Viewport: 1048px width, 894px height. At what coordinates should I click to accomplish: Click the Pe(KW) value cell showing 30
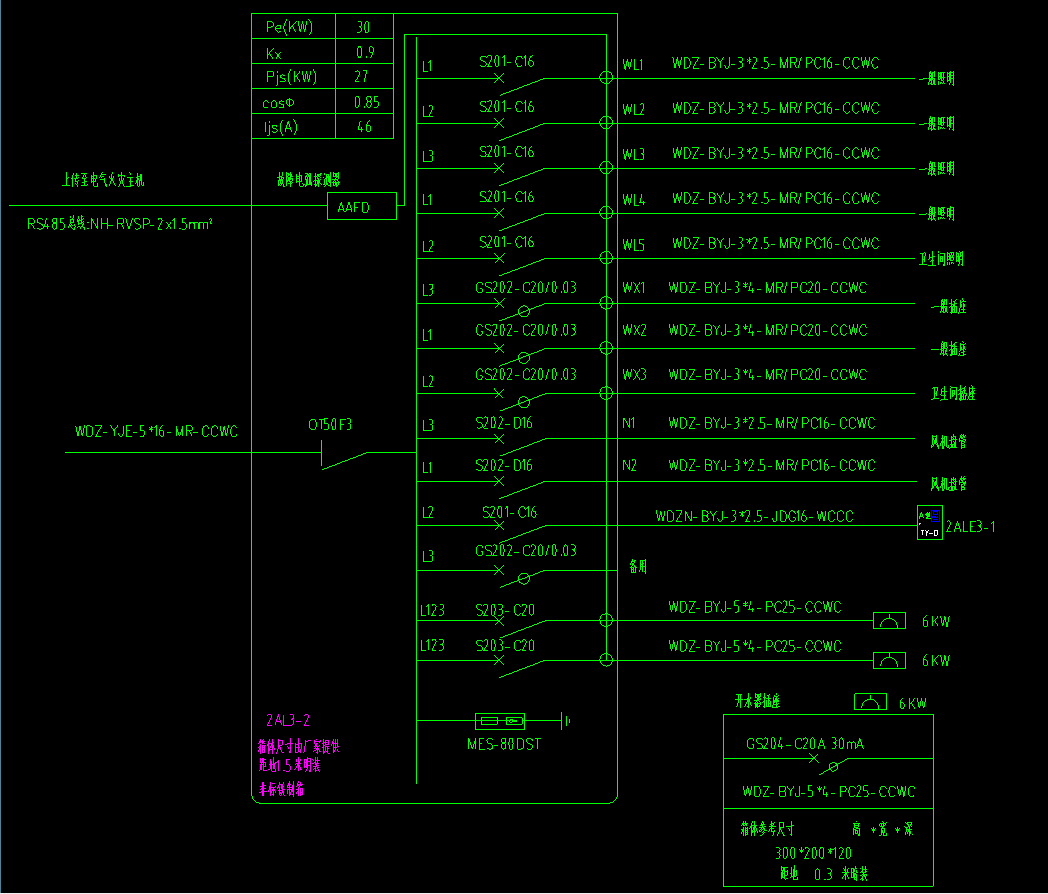point(364,27)
